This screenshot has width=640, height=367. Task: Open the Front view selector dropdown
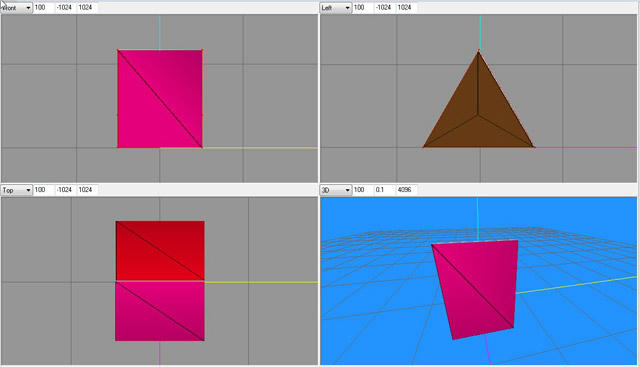click(16, 8)
